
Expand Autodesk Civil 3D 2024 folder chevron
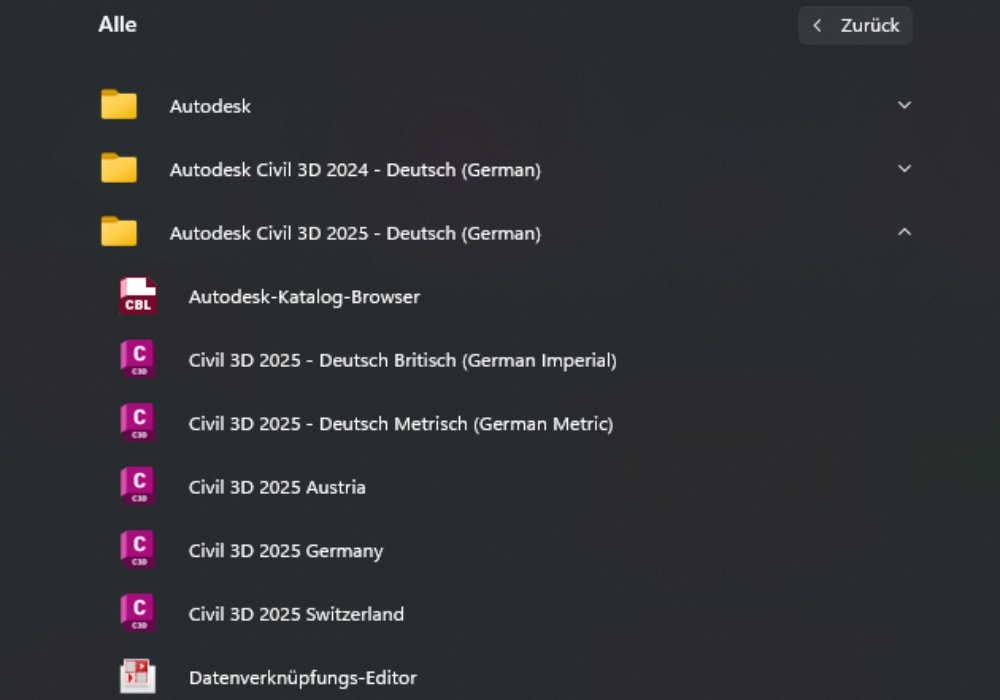coord(904,169)
